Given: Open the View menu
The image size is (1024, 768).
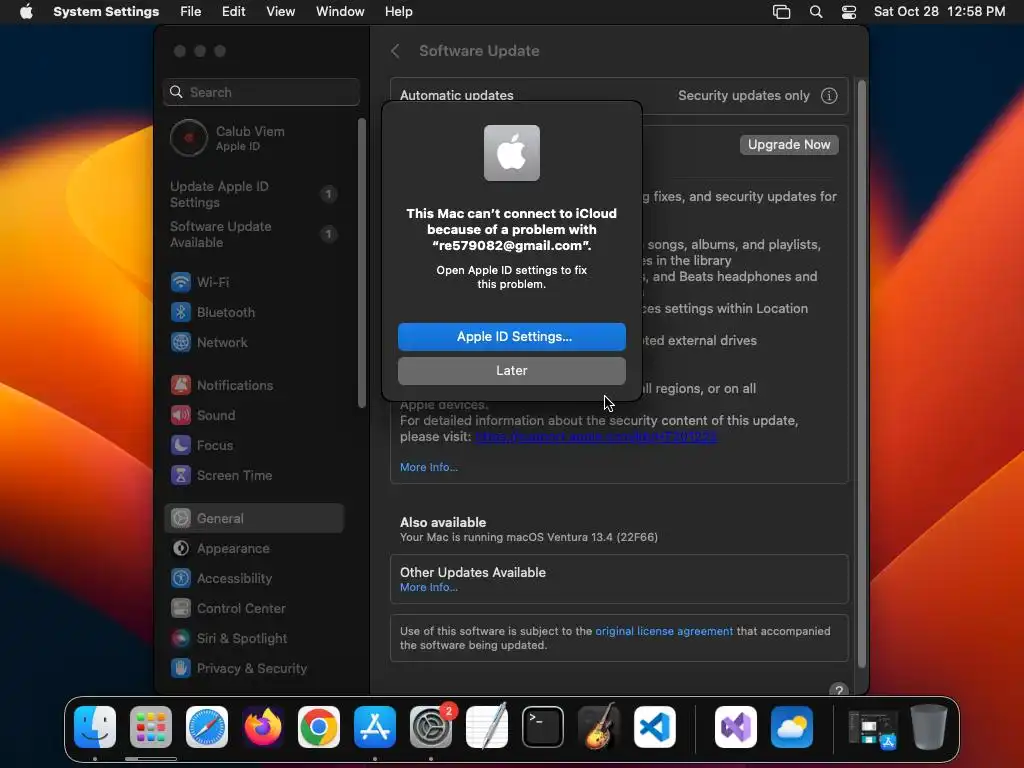Looking at the screenshot, I should click(280, 12).
